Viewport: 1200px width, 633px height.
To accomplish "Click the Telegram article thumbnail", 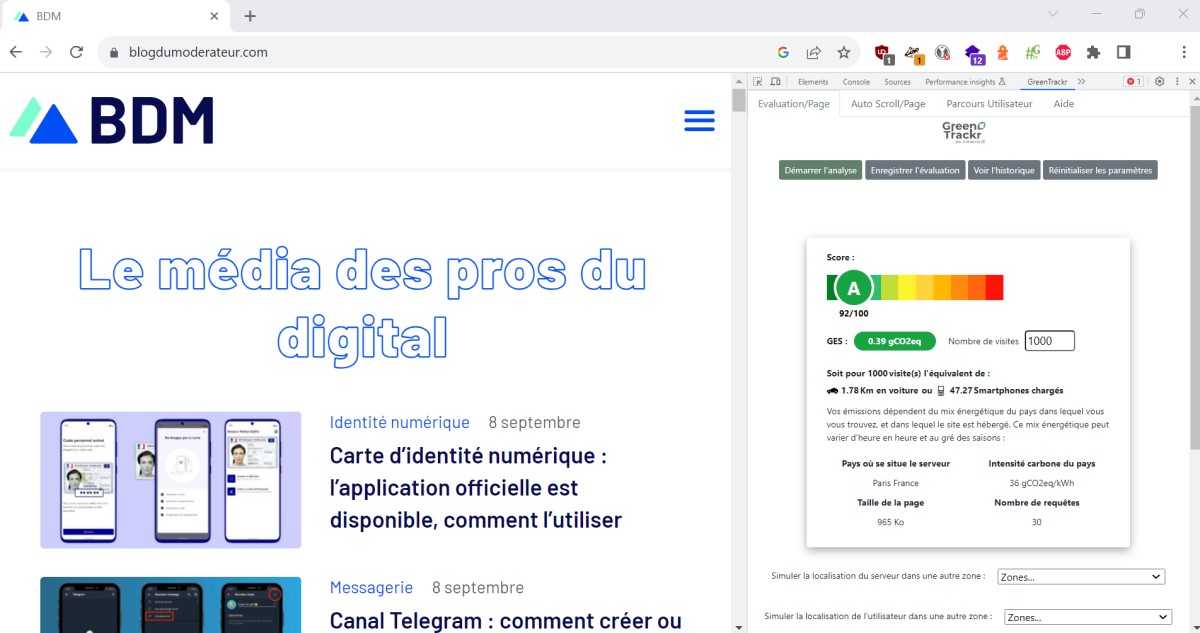I will coord(170,605).
